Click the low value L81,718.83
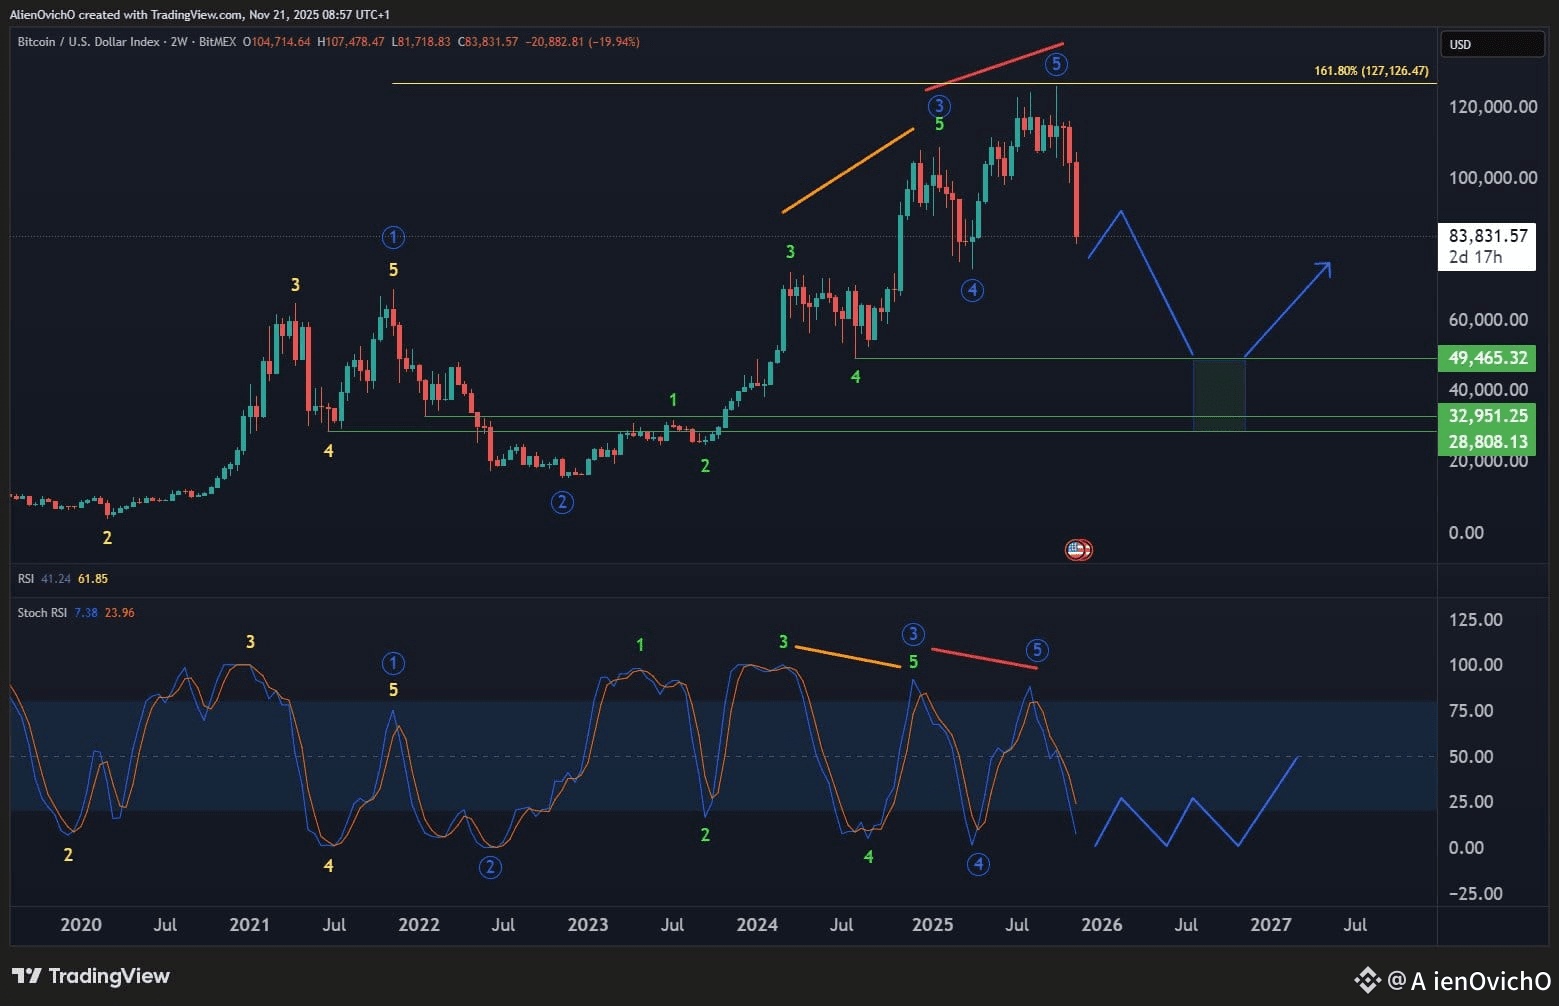This screenshot has height=1006, width=1559. coord(421,42)
